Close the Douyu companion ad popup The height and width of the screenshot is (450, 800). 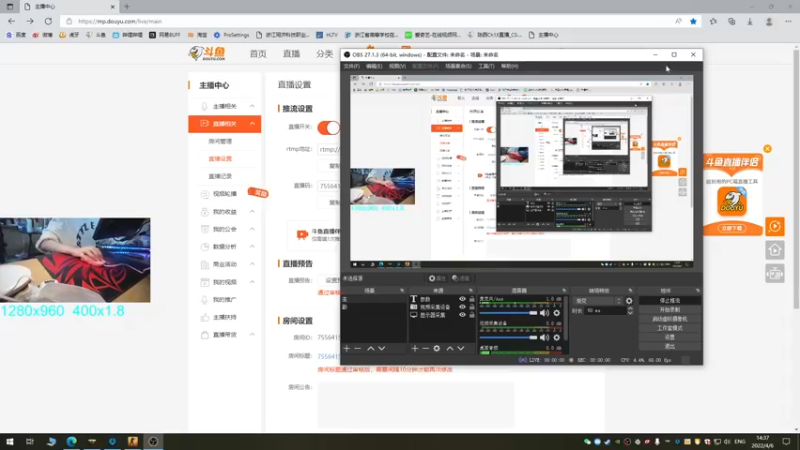click(x=767, y=149)
